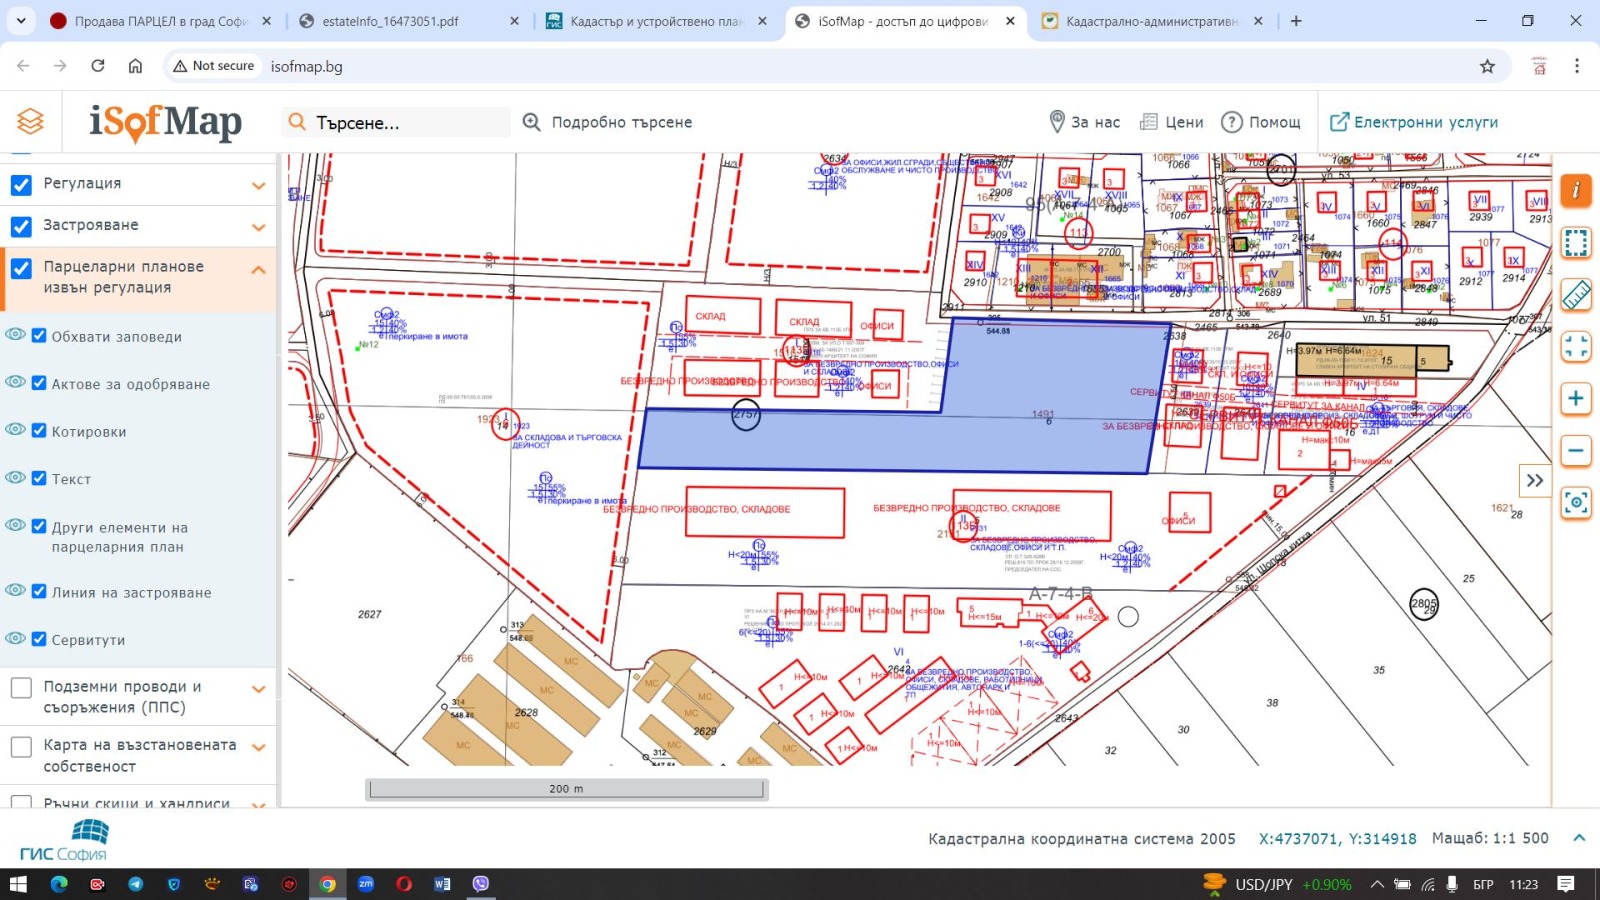Expand the right panel double-arrow
Image resolution: width=1600 pixels, height=900 pixels.
(1534, 481)
